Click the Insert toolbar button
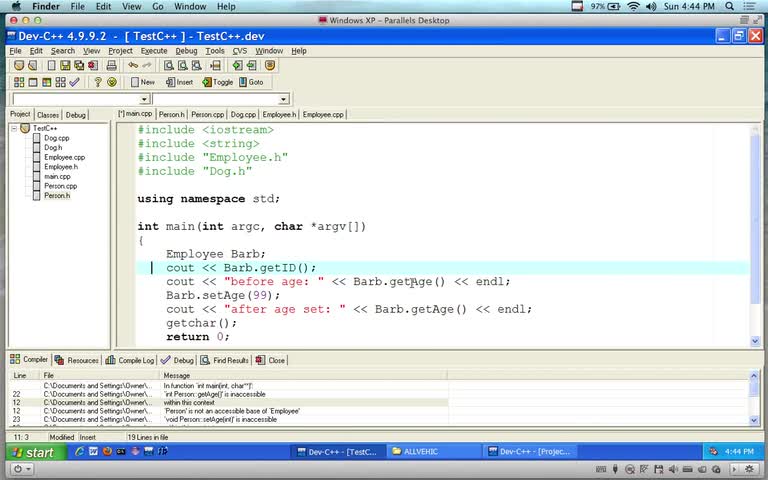768x480 pixels. 179,82
